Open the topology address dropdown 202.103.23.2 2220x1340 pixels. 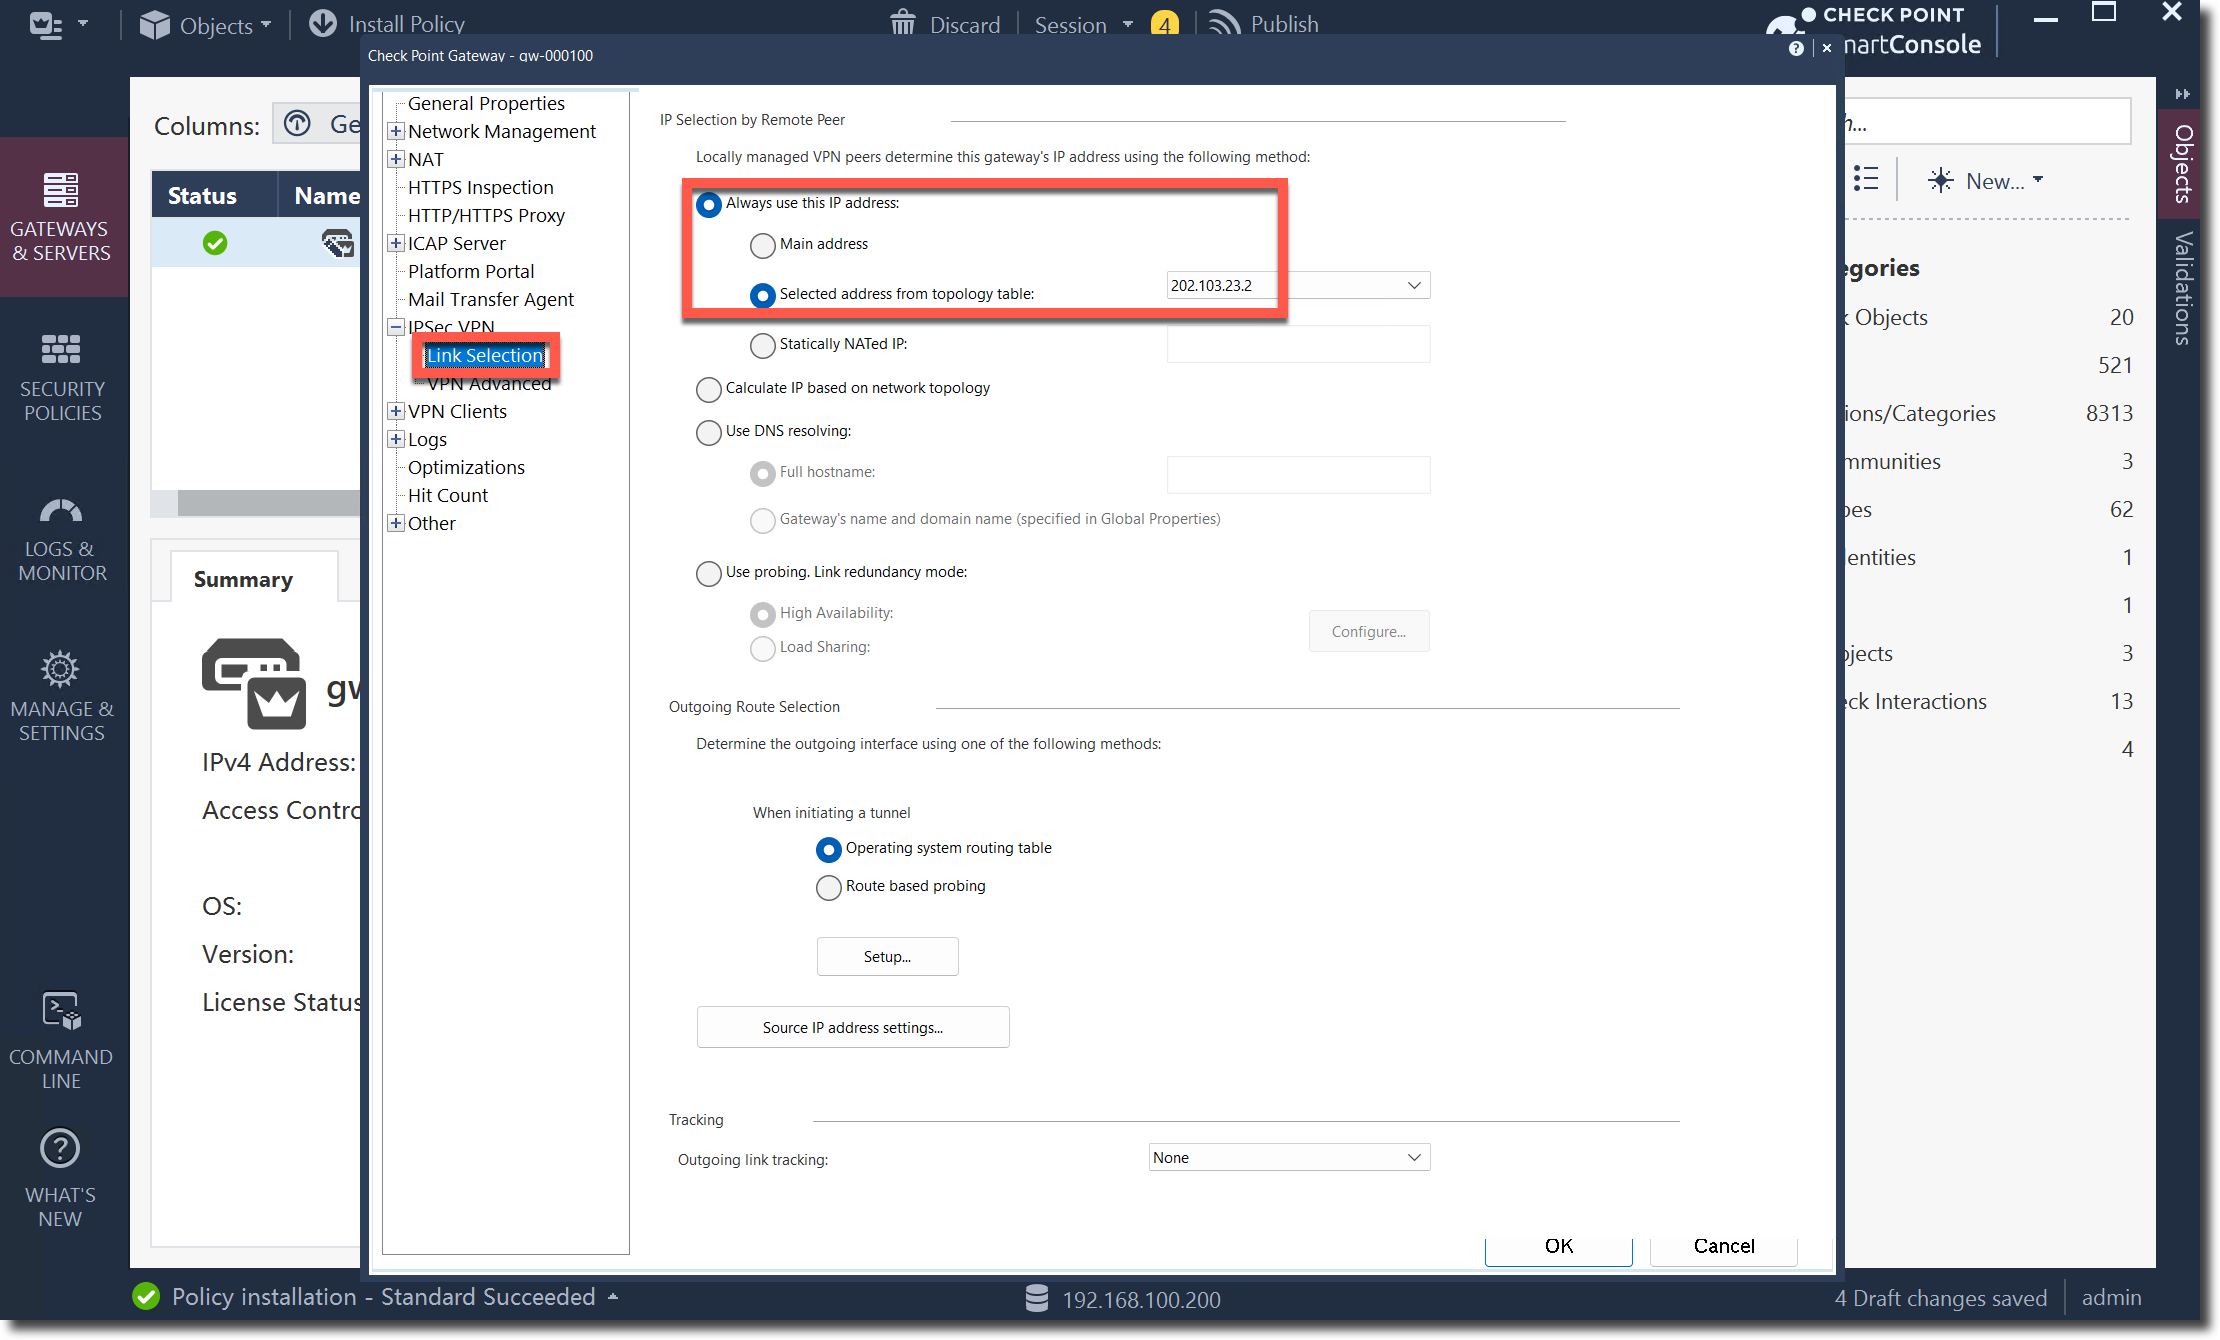pyautogui.click(x=1414, y=286)
